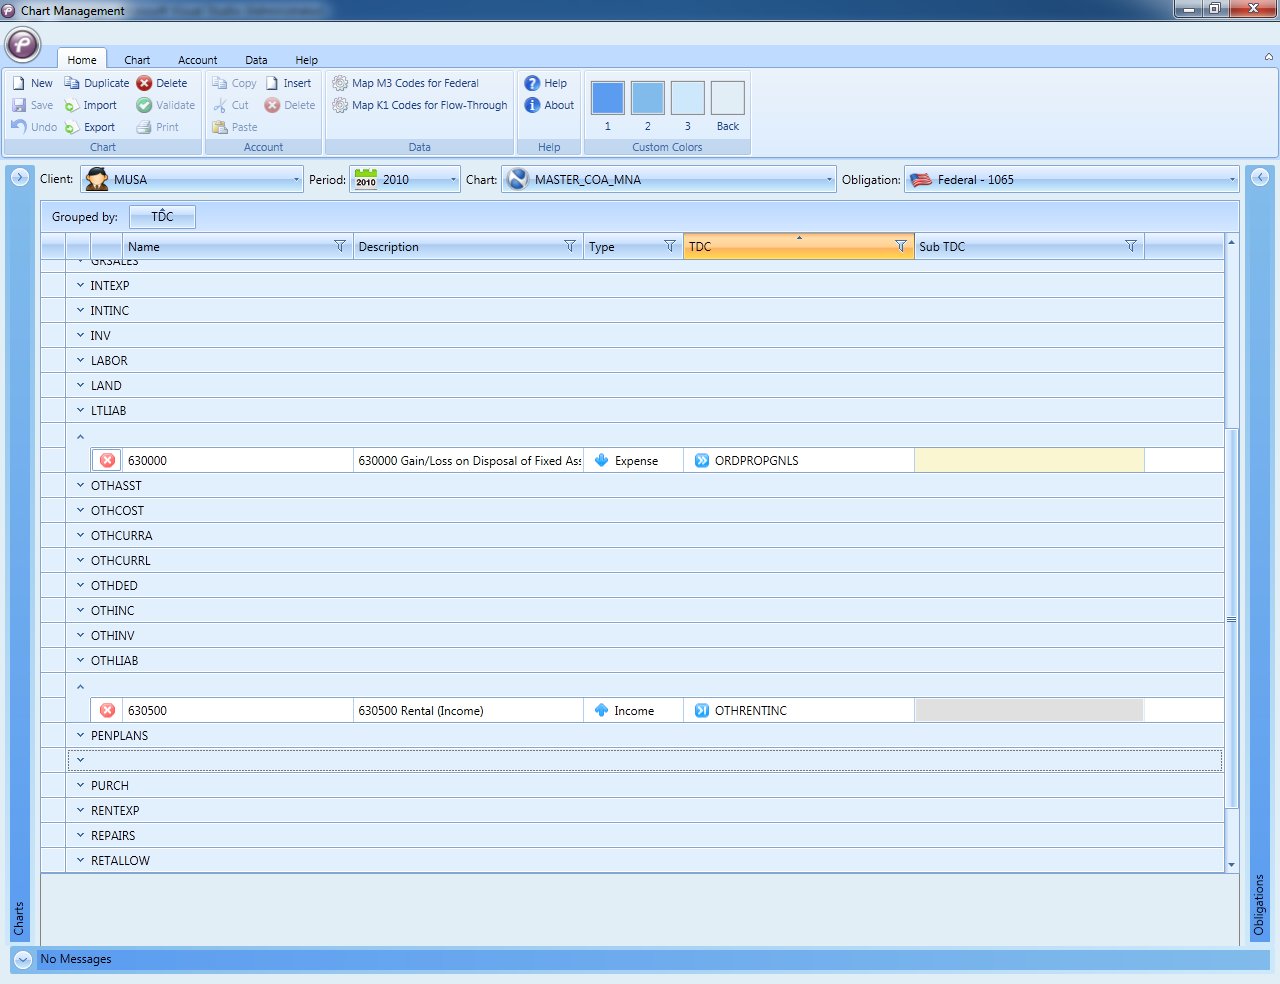This screenshot has height=984, width=1280.
Task: Expand the INTEXP group
Action: 80,285
